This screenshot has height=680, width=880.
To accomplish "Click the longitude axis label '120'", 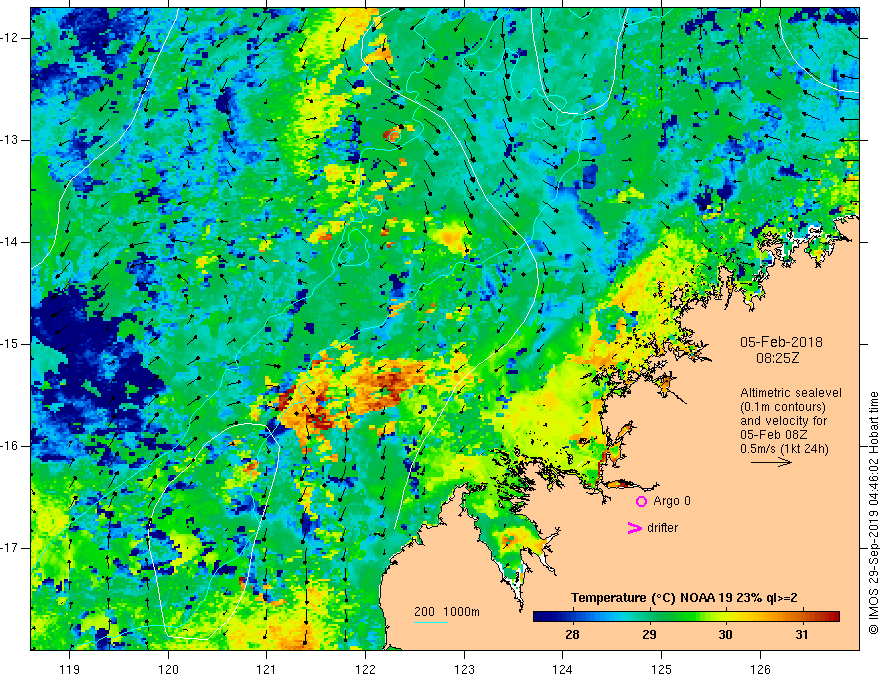I will 168,669.
